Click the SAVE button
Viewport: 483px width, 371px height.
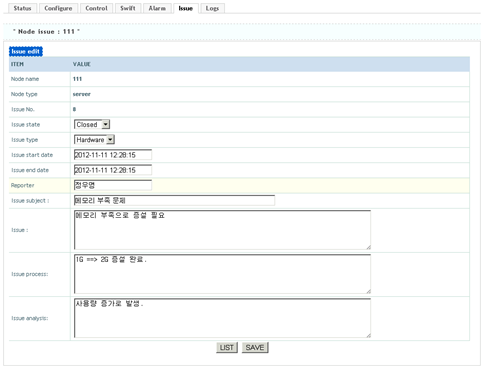255,348
